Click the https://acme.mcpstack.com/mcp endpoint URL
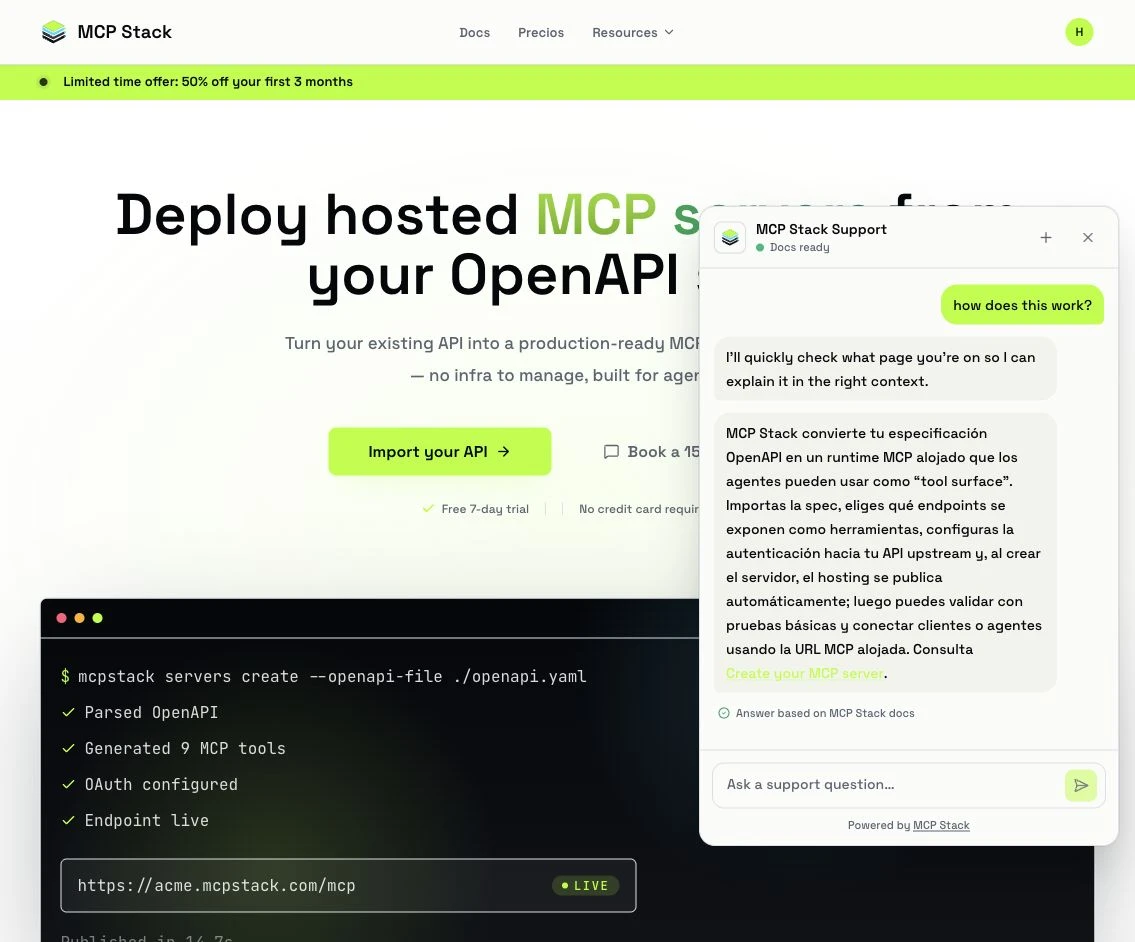1135x942 pixels. [x=216, y=886]
